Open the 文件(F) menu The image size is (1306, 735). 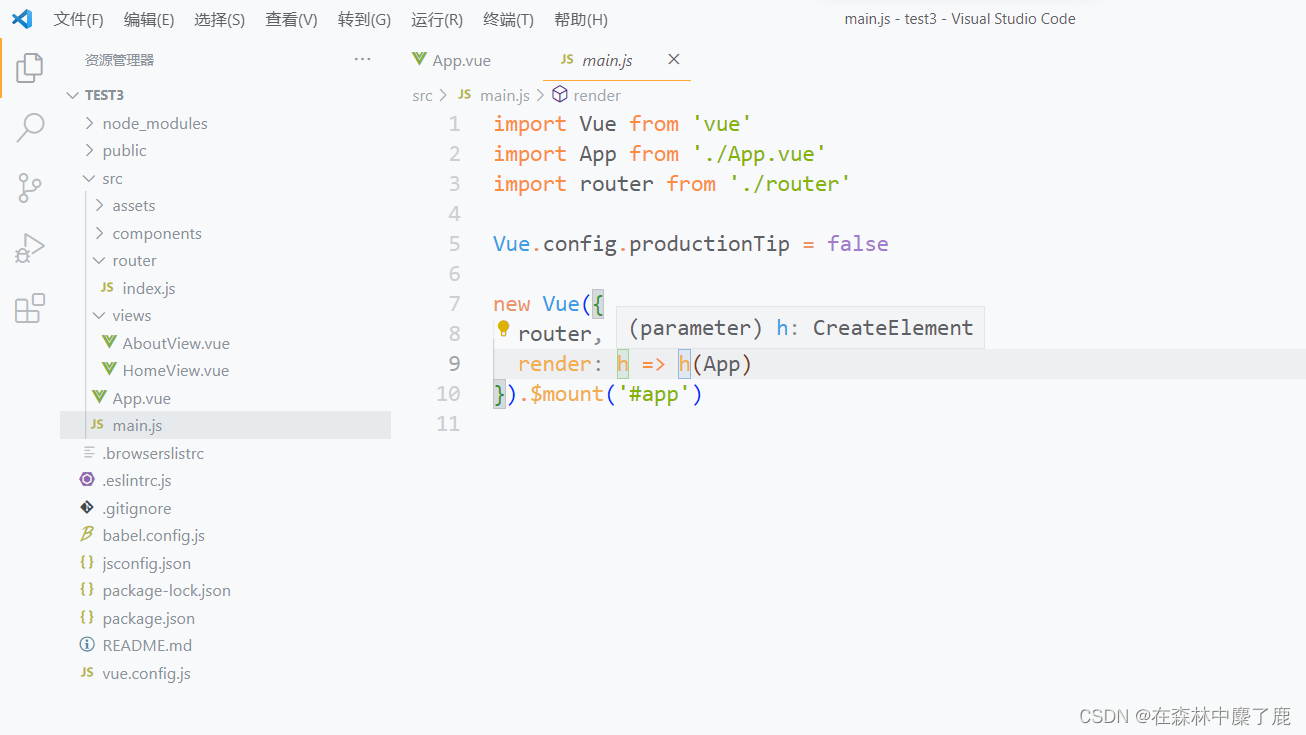tap(78, 20)
